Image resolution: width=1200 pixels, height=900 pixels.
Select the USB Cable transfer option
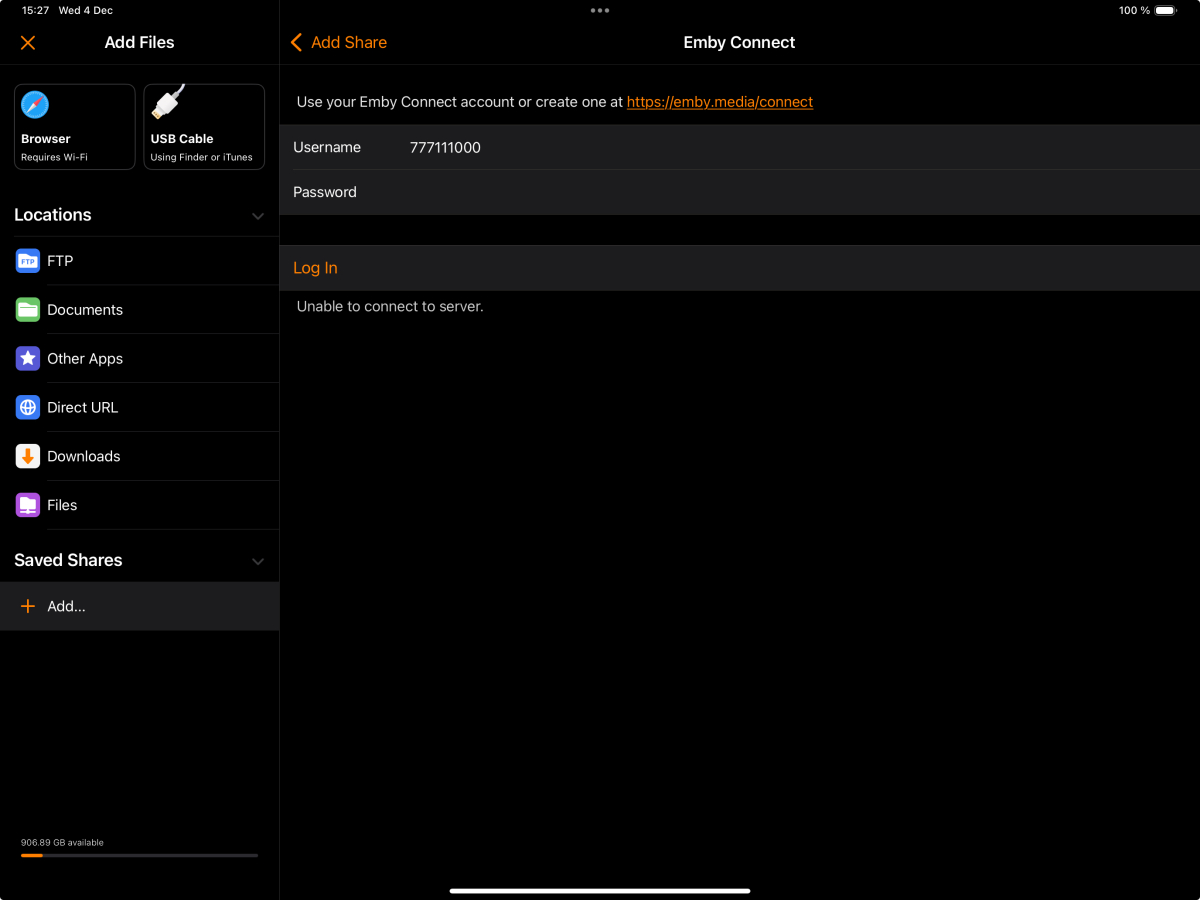pyautogui.click(x=204, y=127)
